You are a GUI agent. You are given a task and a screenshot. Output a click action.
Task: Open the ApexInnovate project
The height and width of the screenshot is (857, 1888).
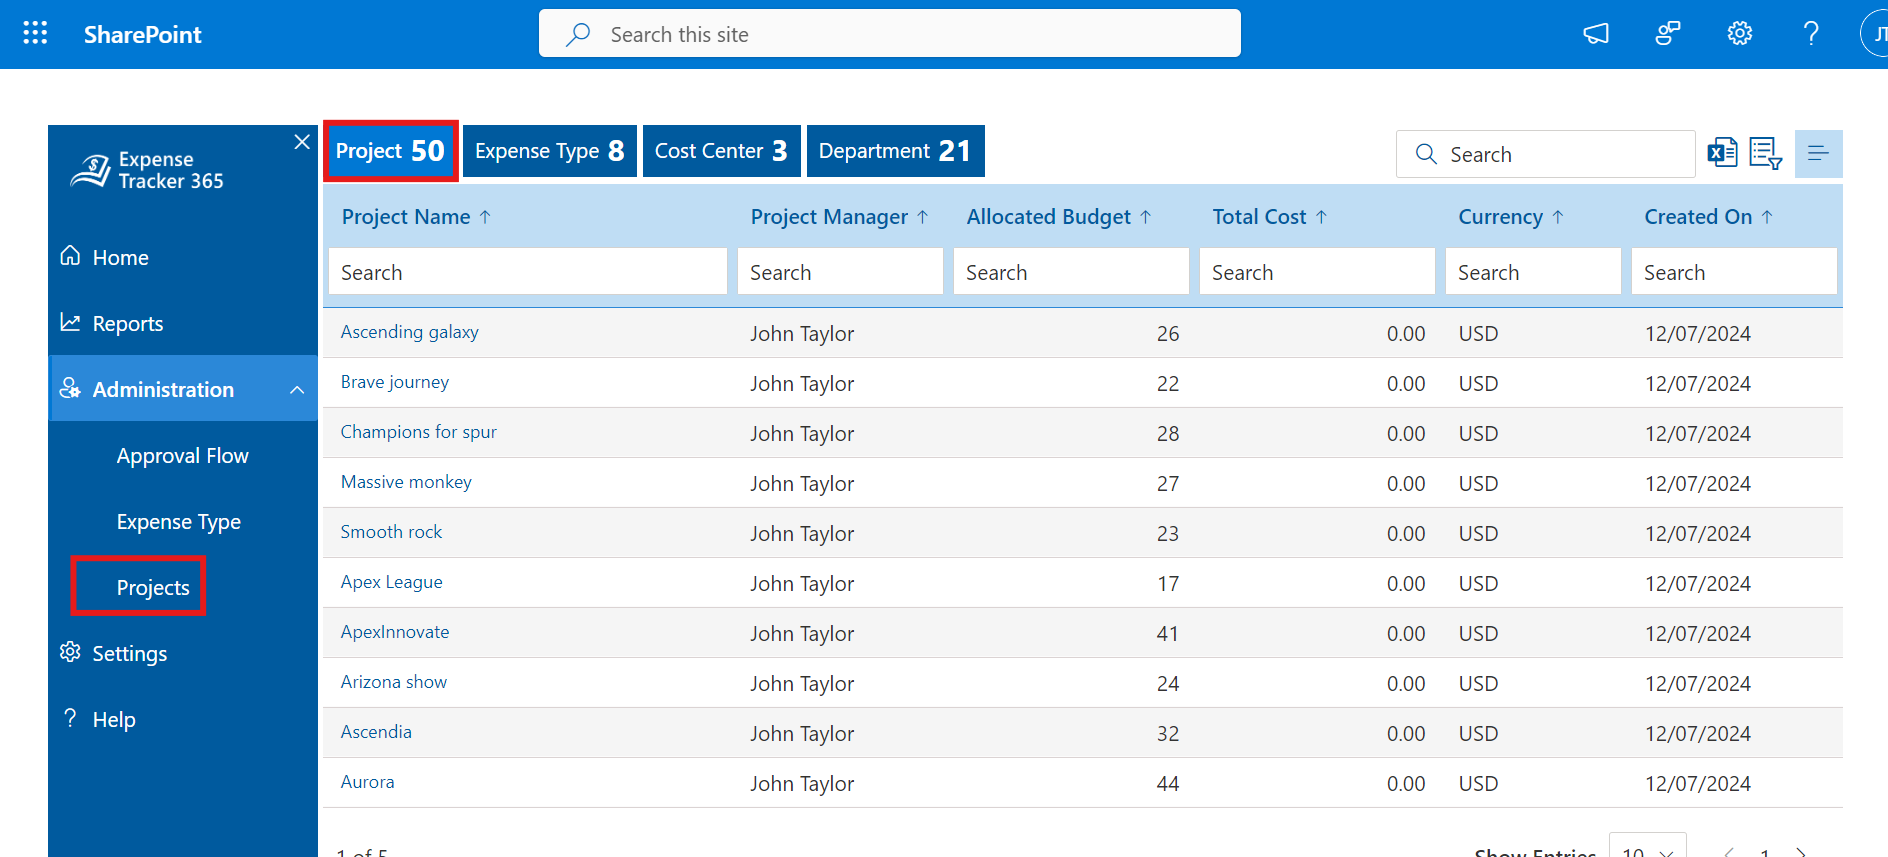395,632
